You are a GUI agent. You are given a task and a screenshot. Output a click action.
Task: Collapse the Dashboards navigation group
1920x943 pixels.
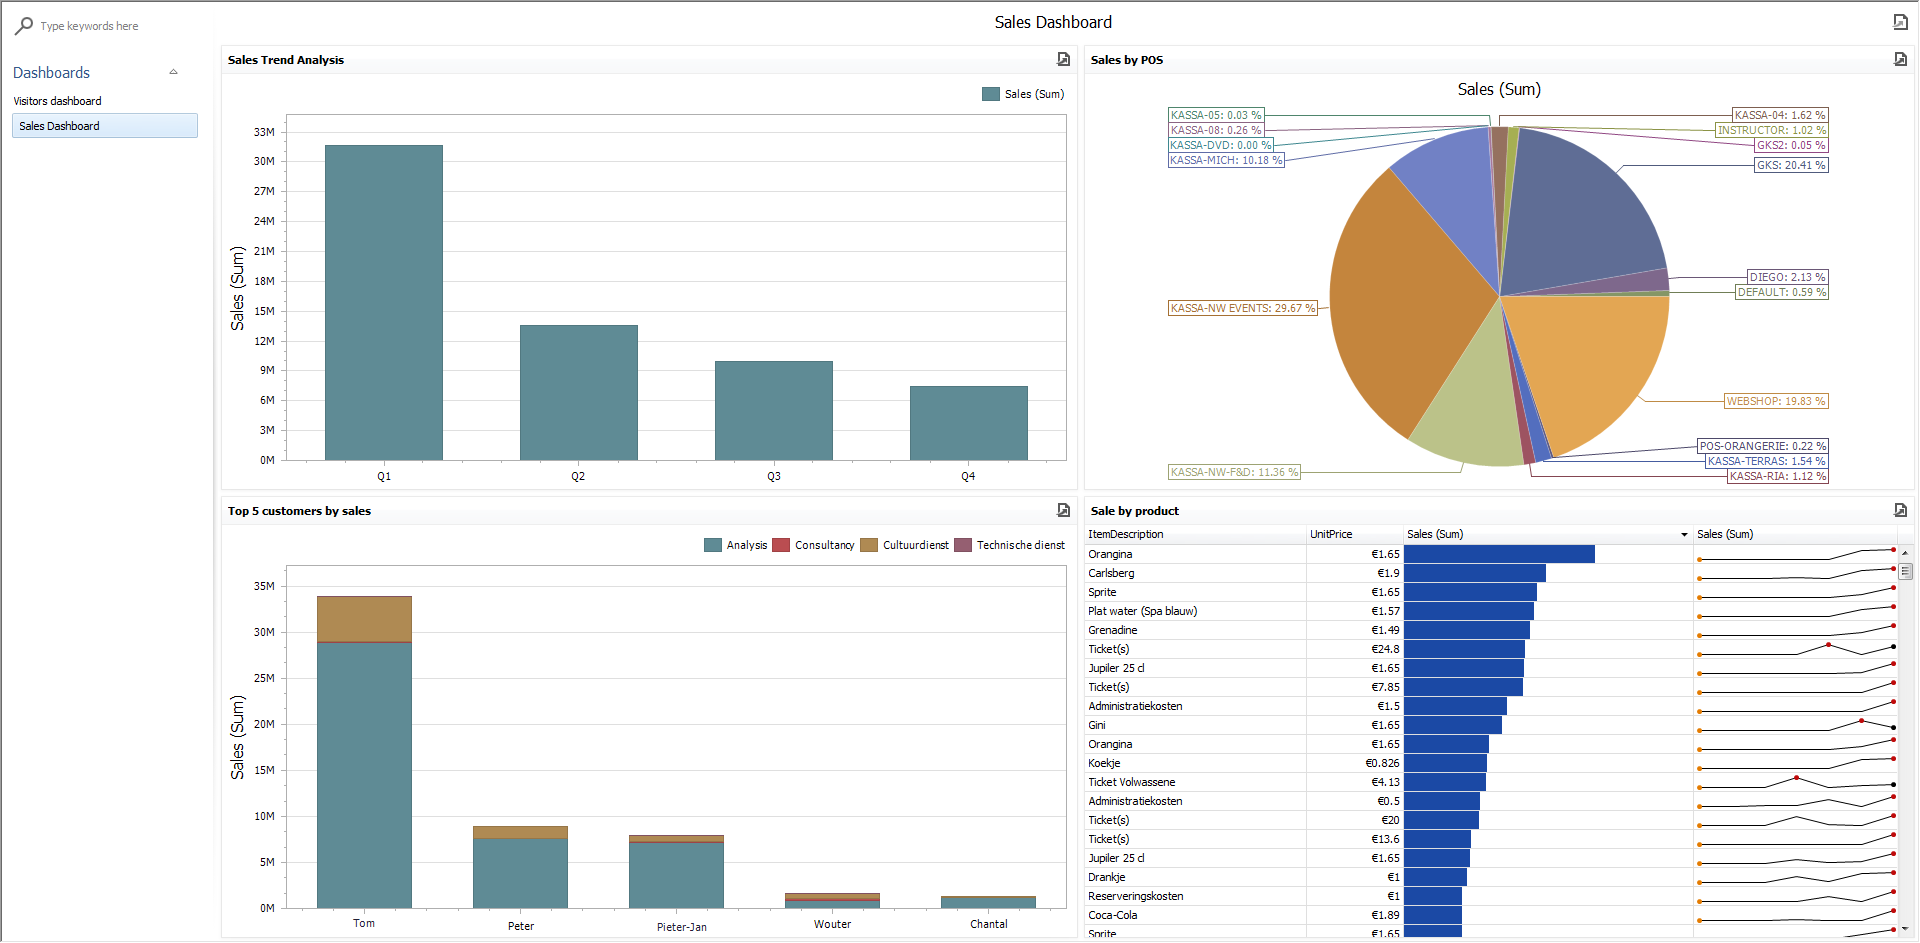173,73
